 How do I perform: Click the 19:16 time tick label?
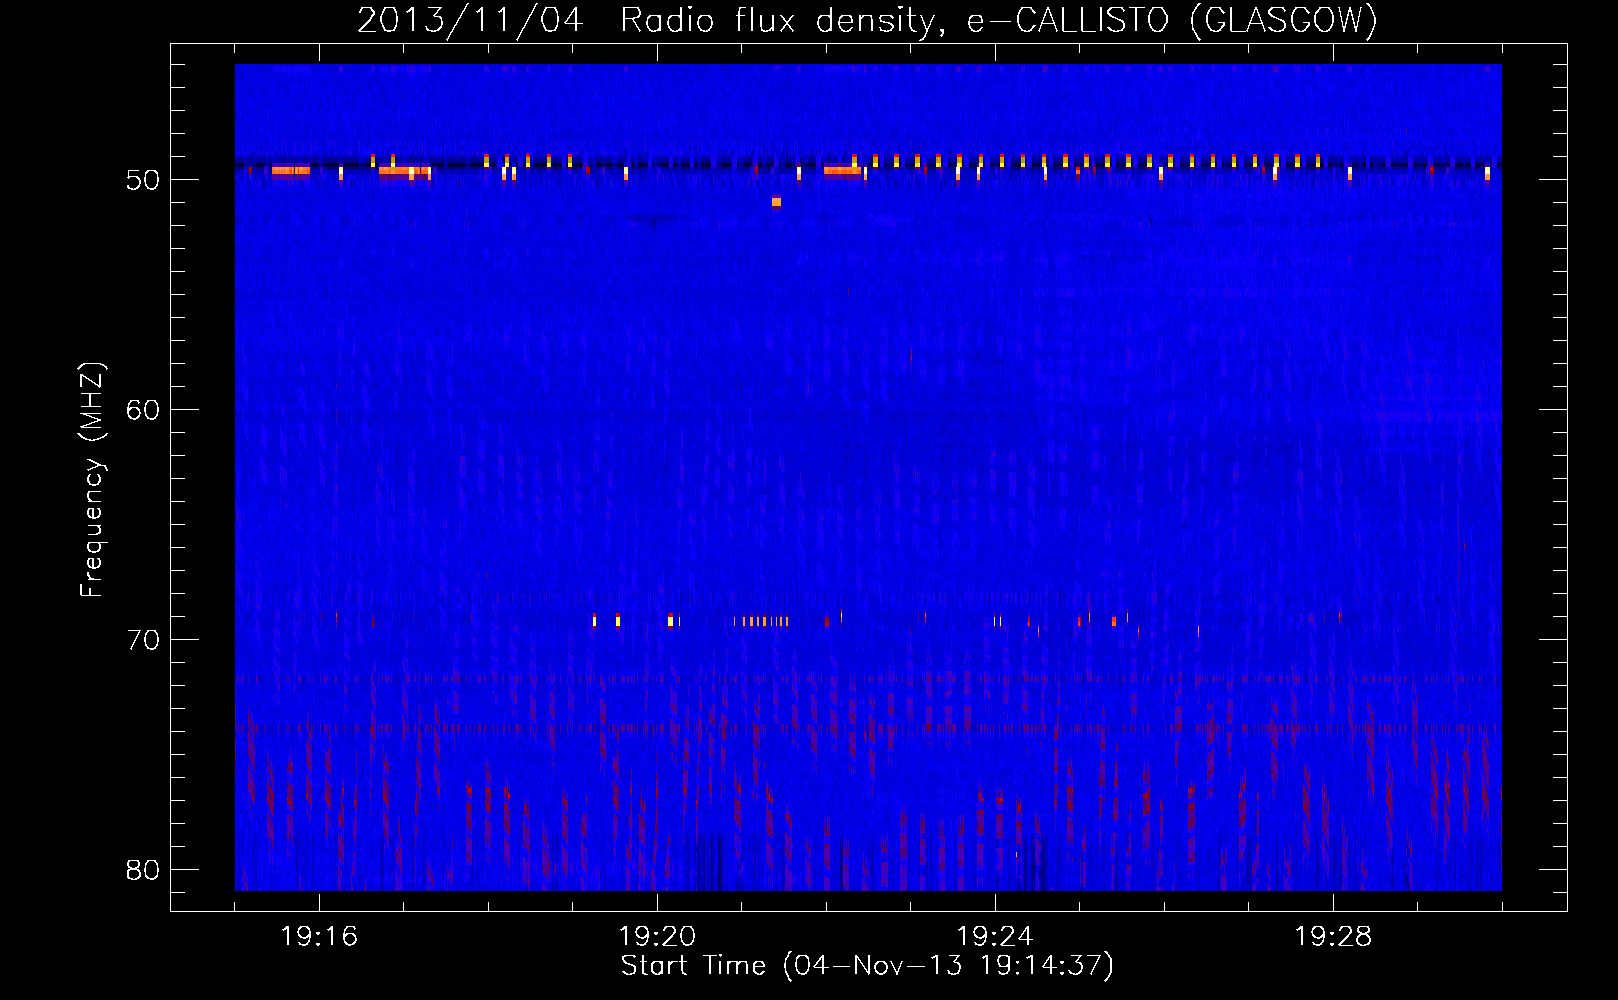pos(319,937)
